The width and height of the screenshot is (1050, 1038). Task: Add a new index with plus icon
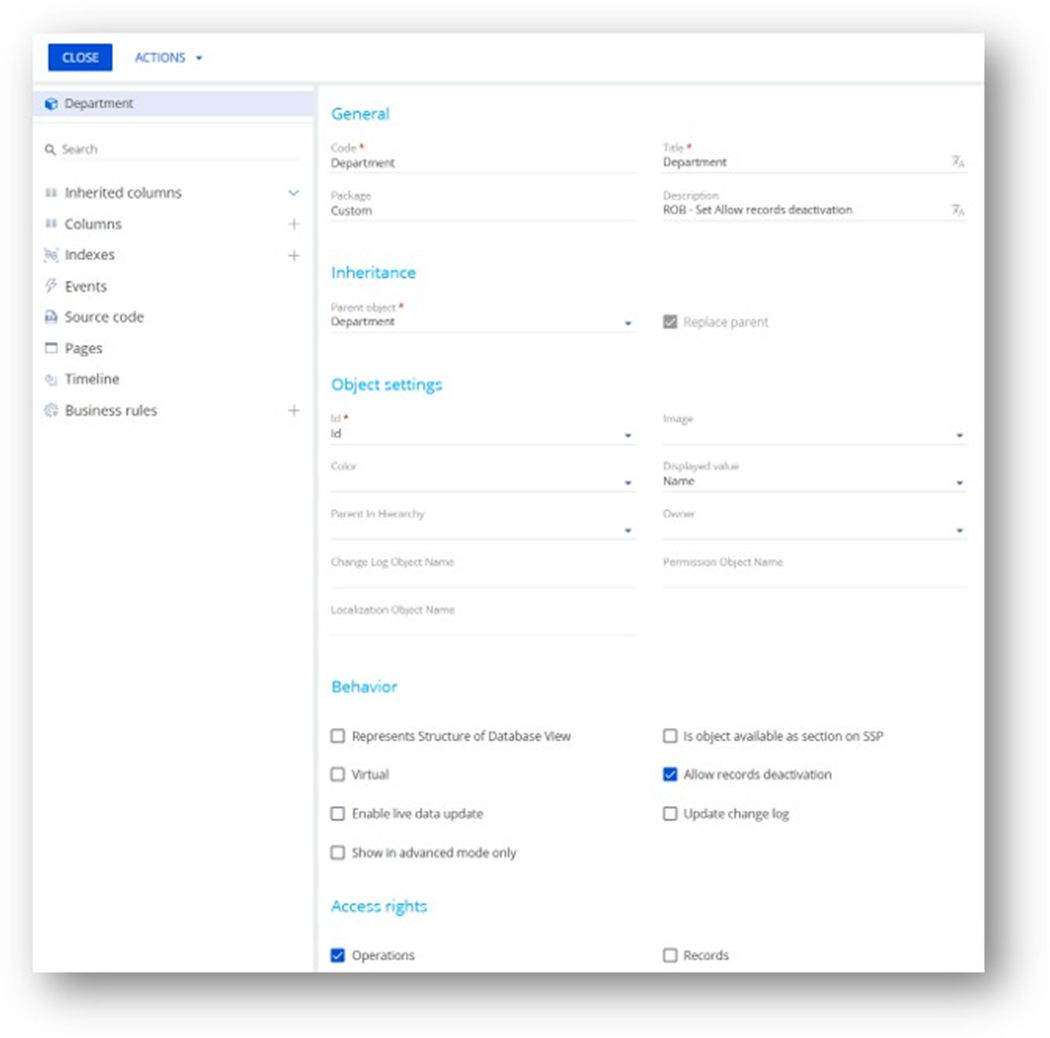coord(294,256)
